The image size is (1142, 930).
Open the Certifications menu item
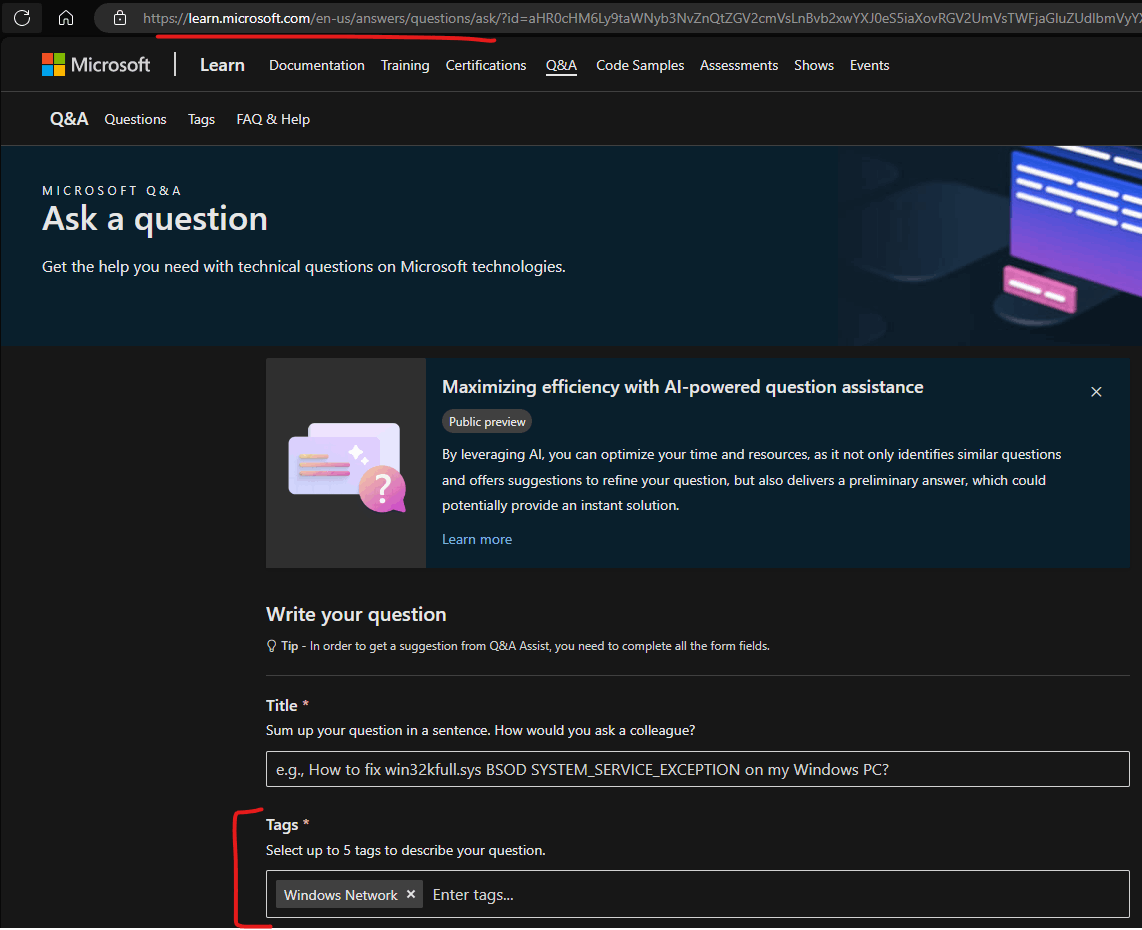point(486,65)
